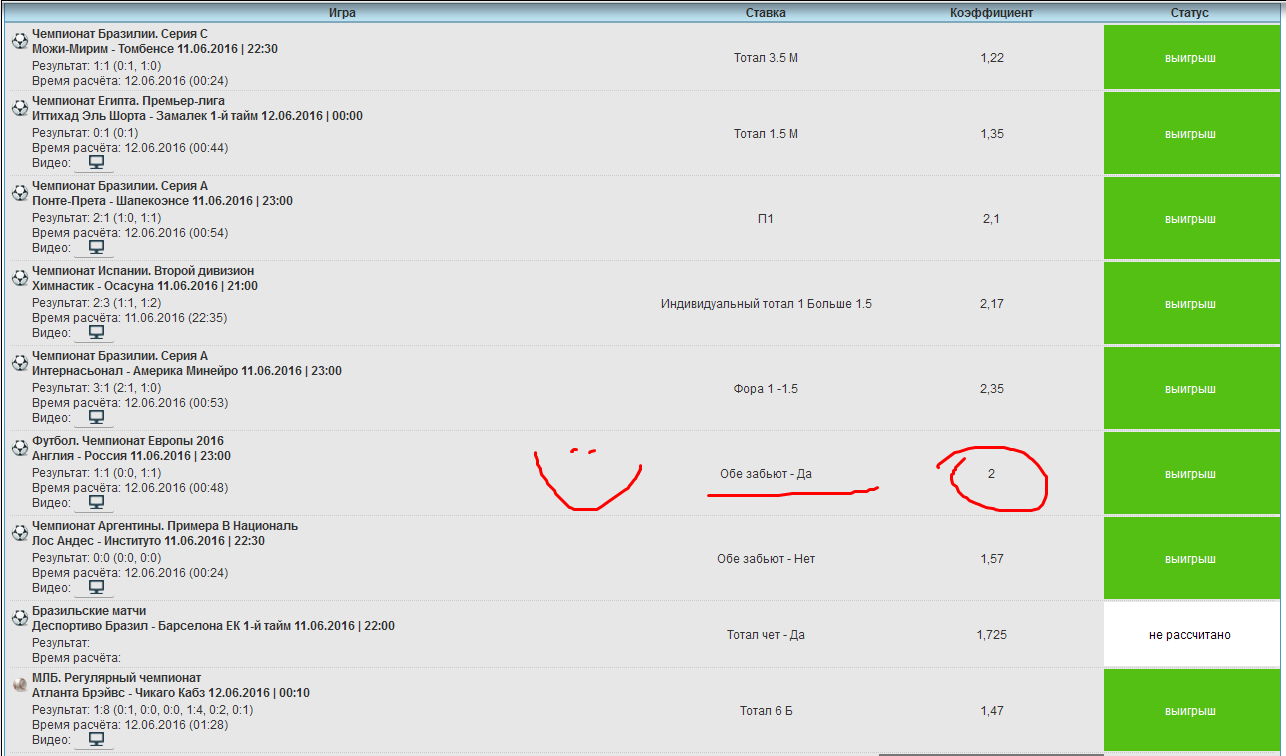Click coefficient value 2,1
Screen dimensions: 1286x756
(x=991, y=219)
